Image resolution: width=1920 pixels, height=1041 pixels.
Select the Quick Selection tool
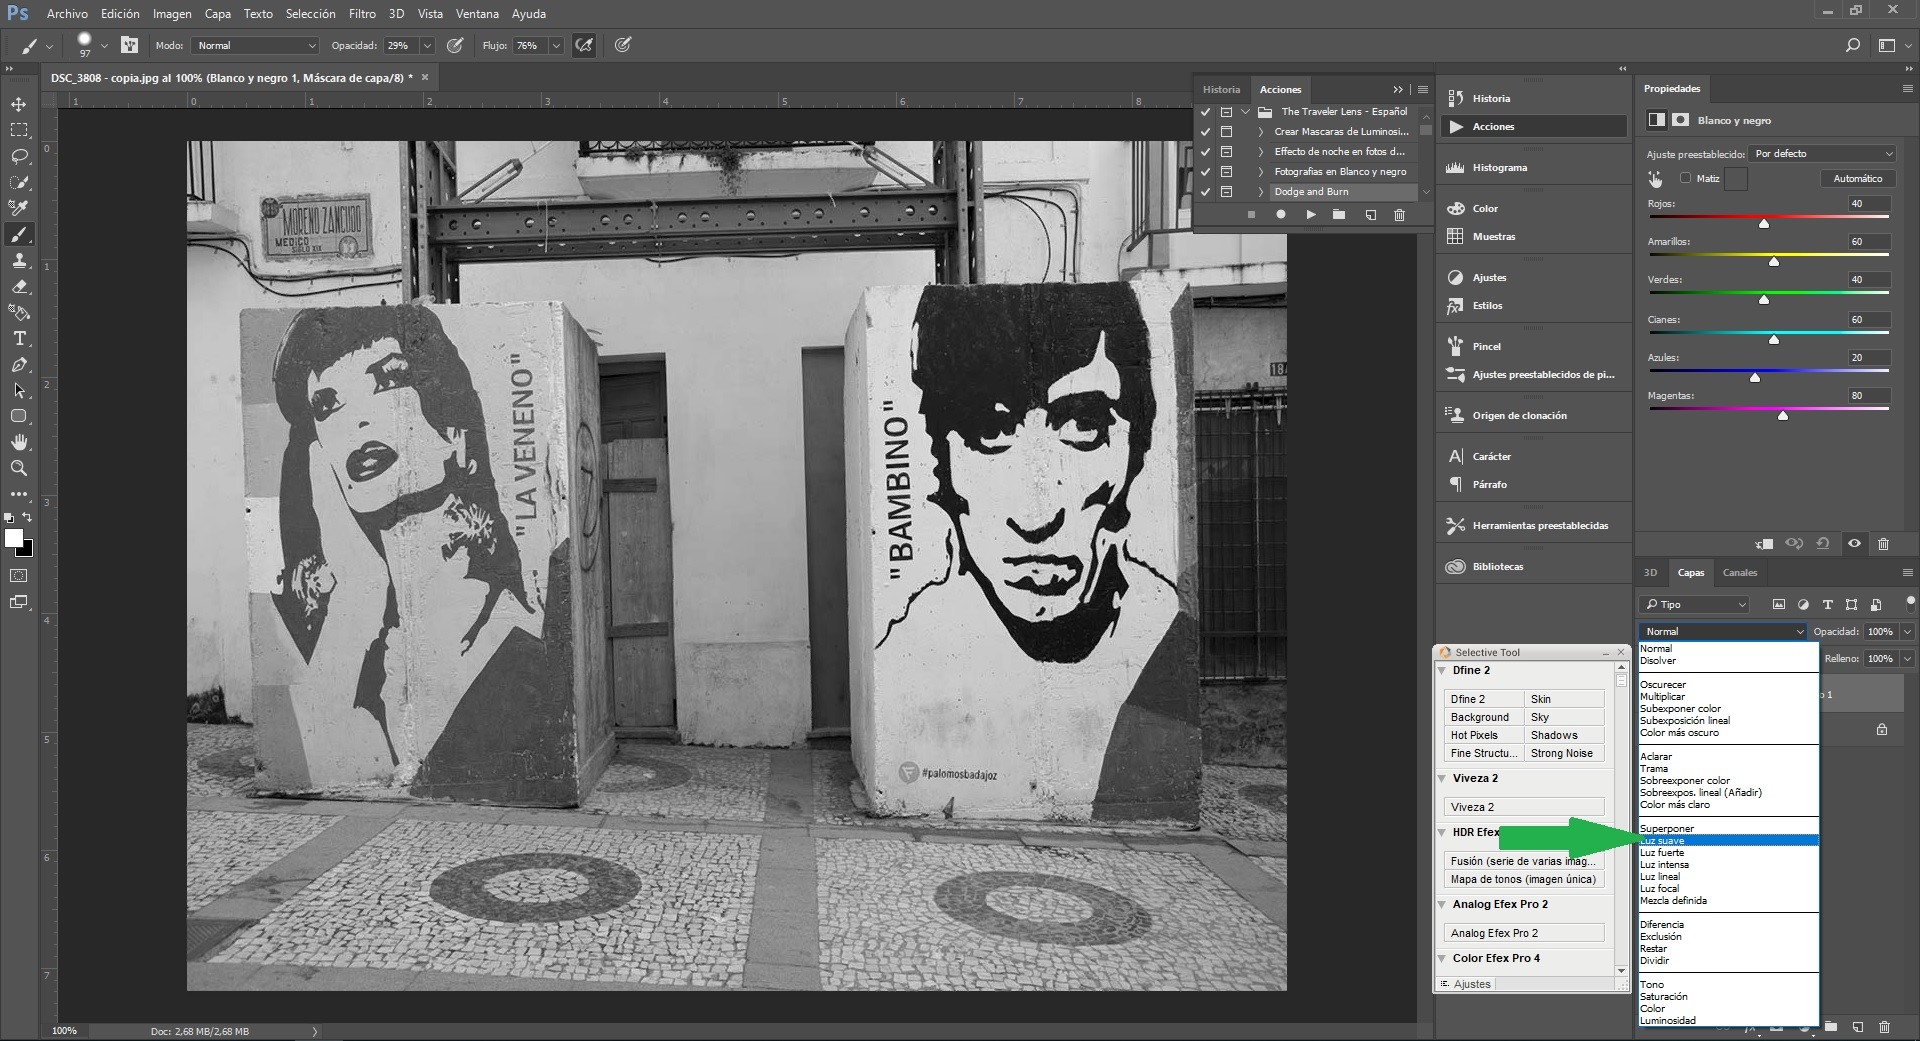pyautogui.click(x=19, y=182)
